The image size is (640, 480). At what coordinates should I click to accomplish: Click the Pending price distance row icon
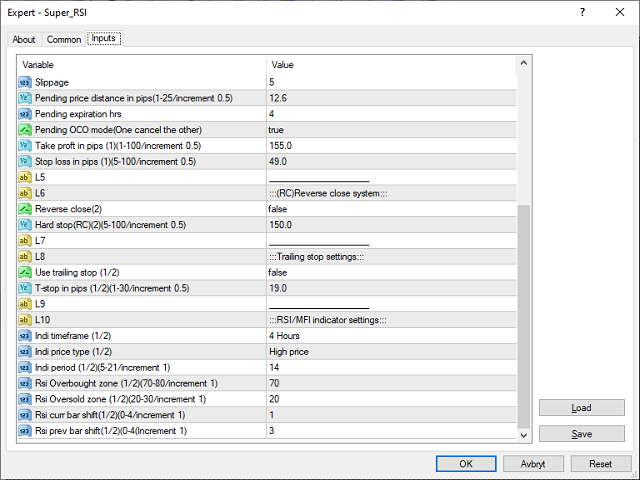[25, 98]
